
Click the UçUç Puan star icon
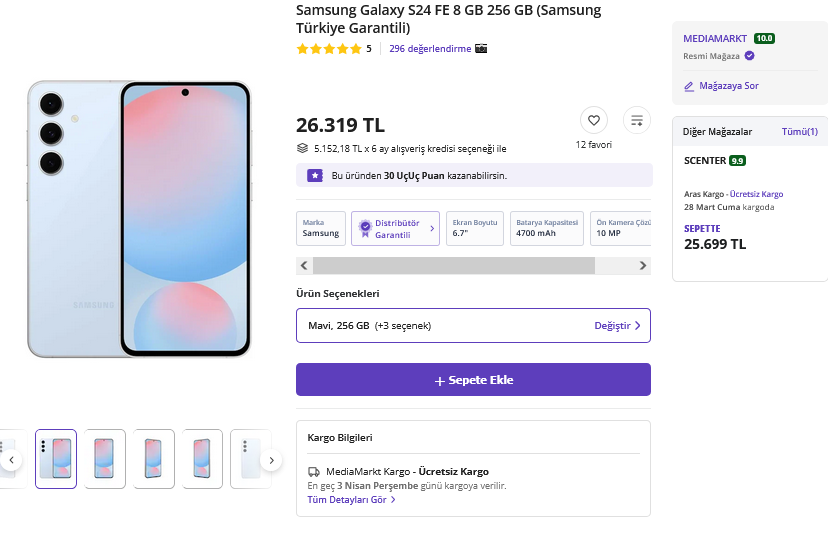(315, 175)
